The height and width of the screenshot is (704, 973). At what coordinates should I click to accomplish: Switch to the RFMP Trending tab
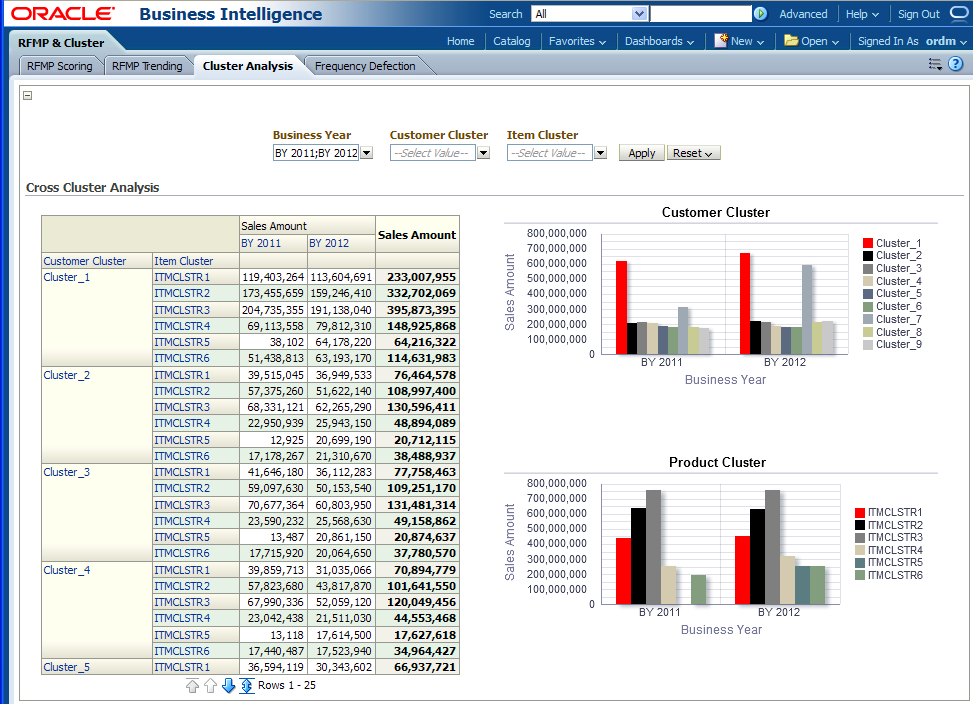[147, 66]
